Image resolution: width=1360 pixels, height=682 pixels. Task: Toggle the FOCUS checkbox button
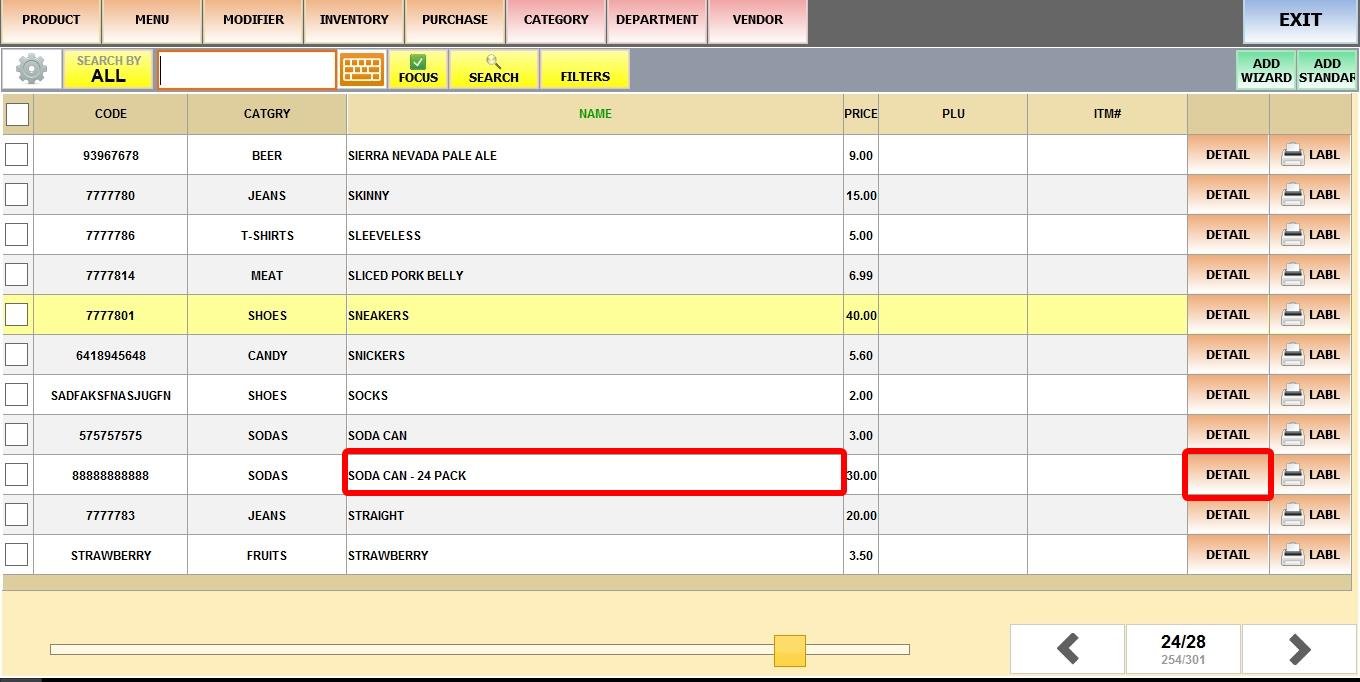pyautogui.click(x=418, y=70)
